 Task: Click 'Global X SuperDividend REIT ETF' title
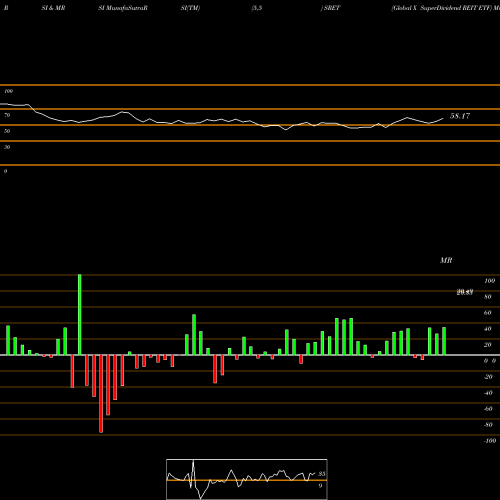tap(442, 8)
